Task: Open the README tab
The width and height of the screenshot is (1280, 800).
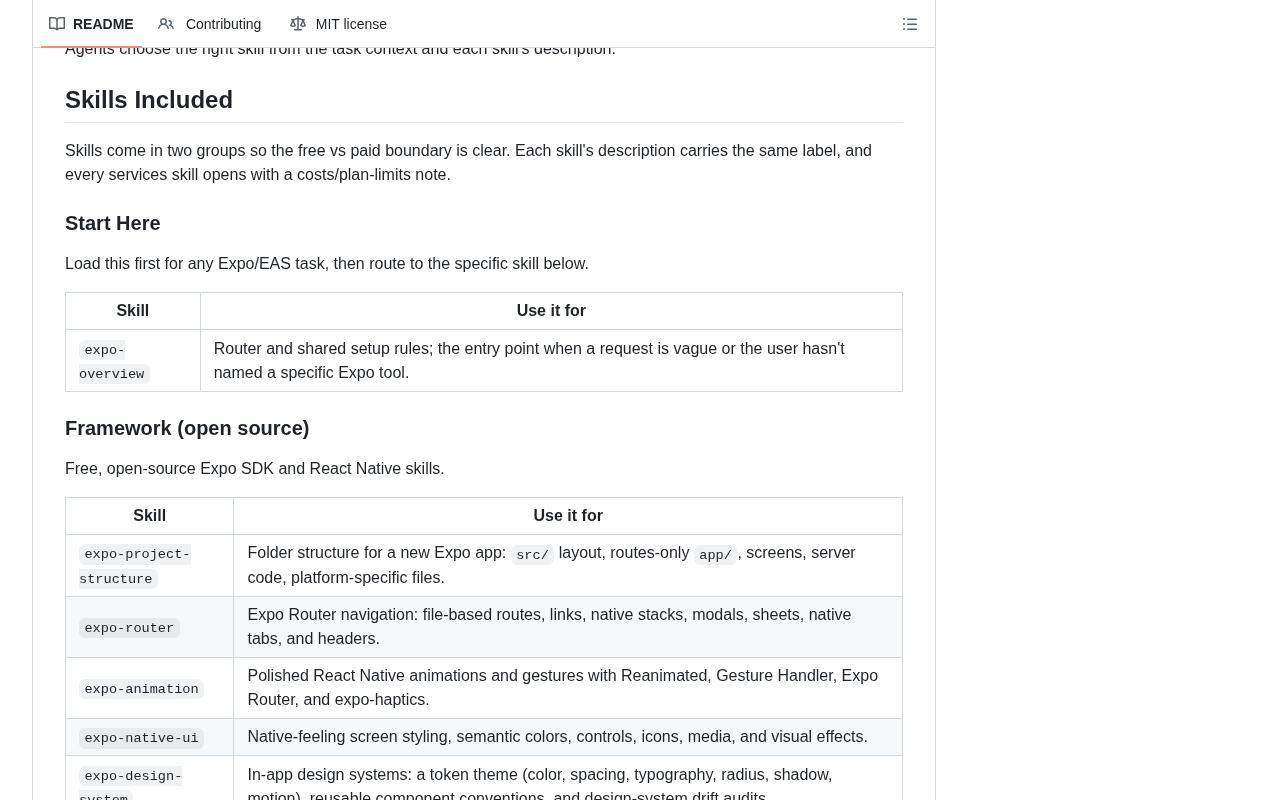Action: point(91,24)
